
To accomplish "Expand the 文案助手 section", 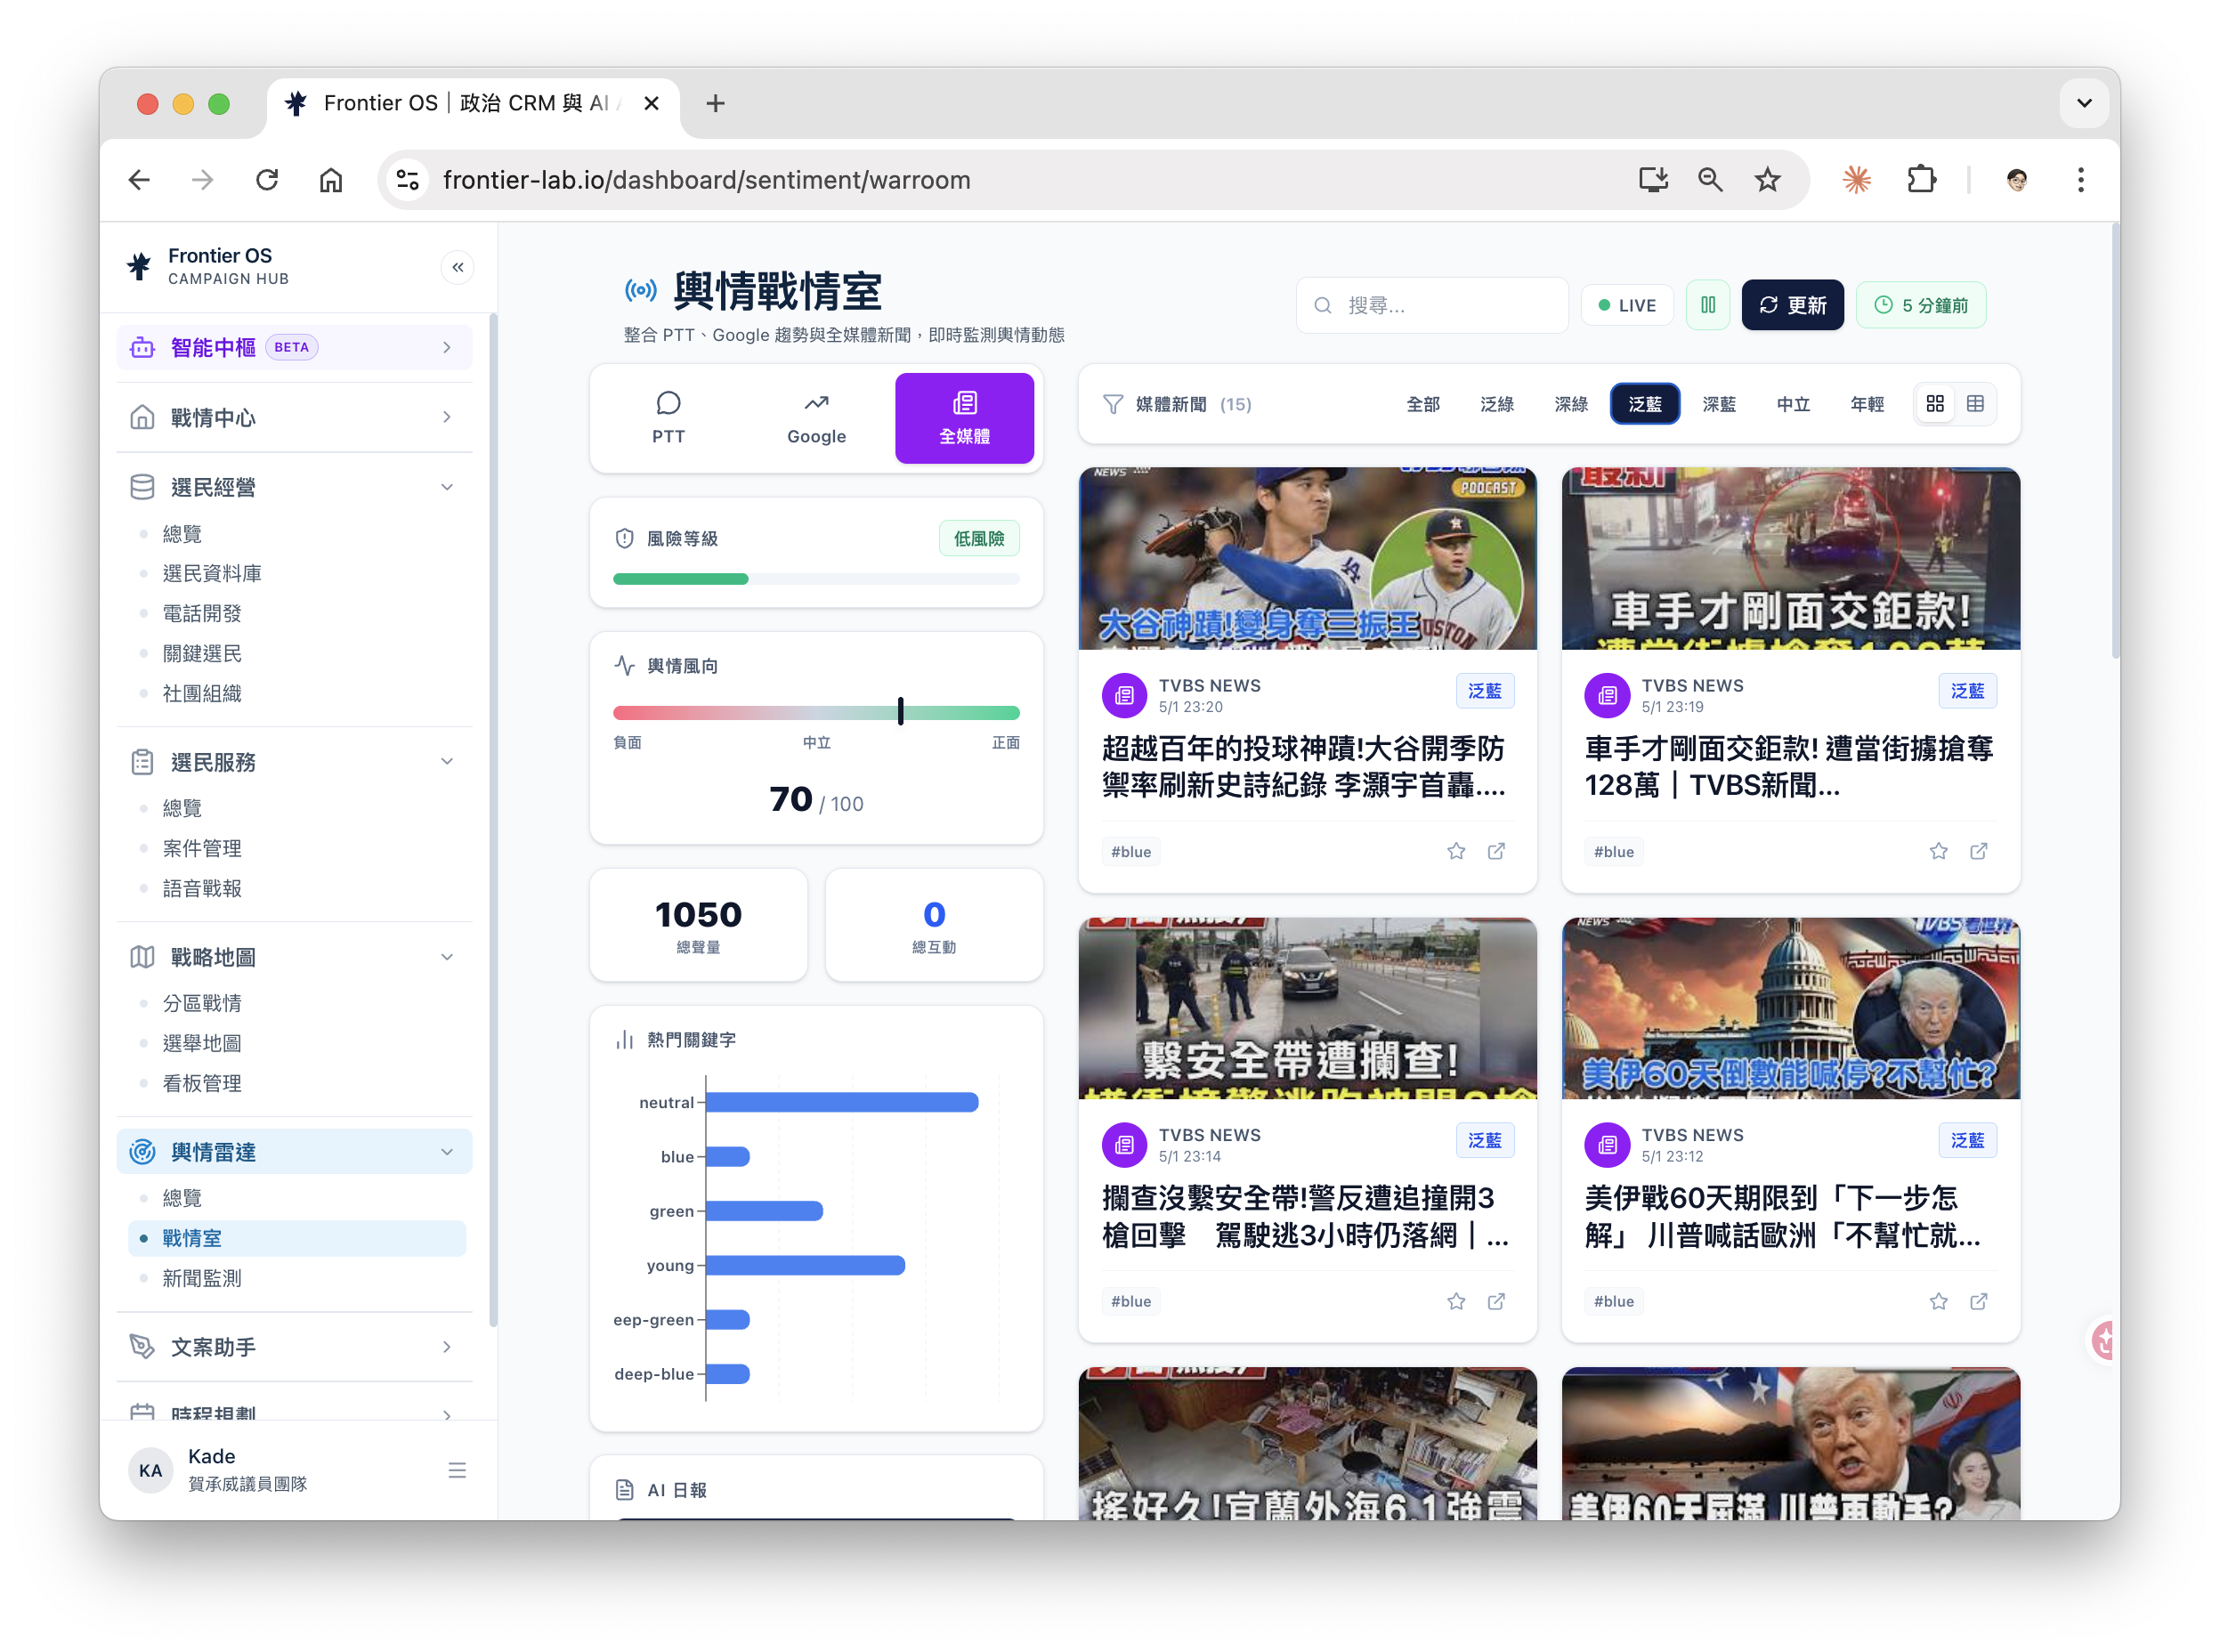I will [x=294, y=1346].
